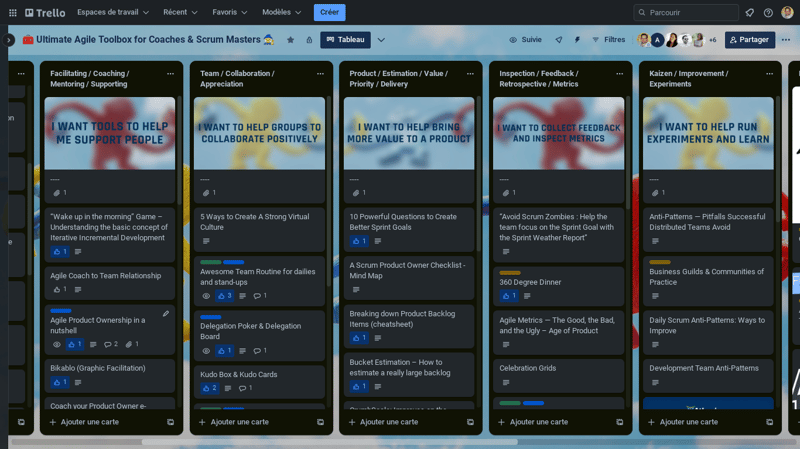This screenshot has height=449, width=800.
Task: Open Inspection / Feedback list actions menu
Action: coord(619,73)
